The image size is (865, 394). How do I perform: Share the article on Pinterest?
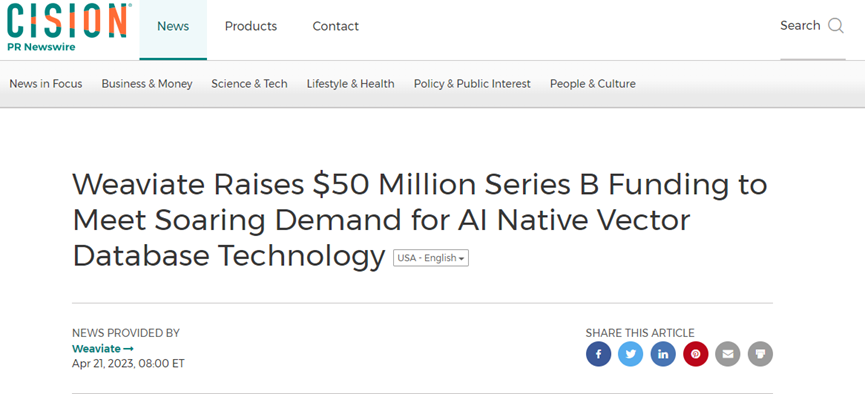click(x=696, y=354)
